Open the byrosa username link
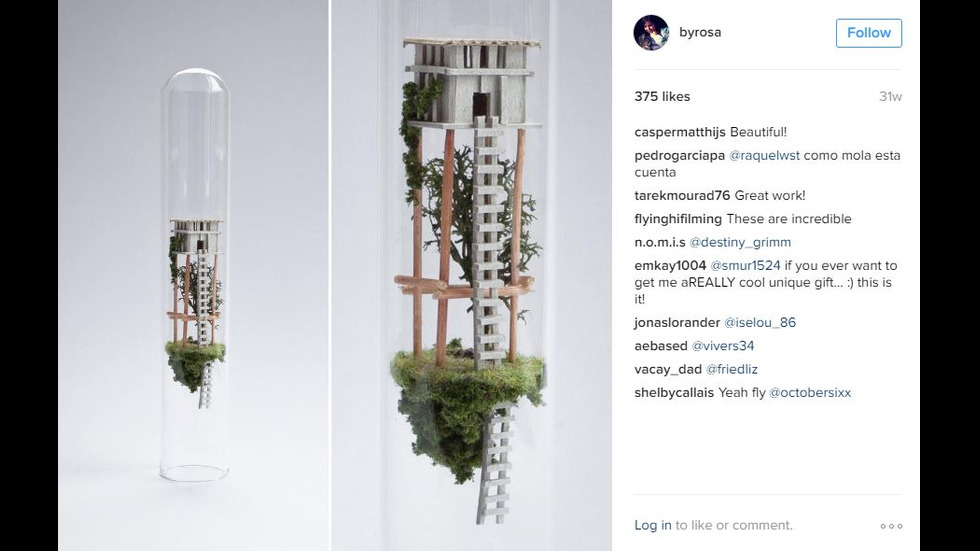980x551 pixels. pyautogui.click(x=700, y=32)
